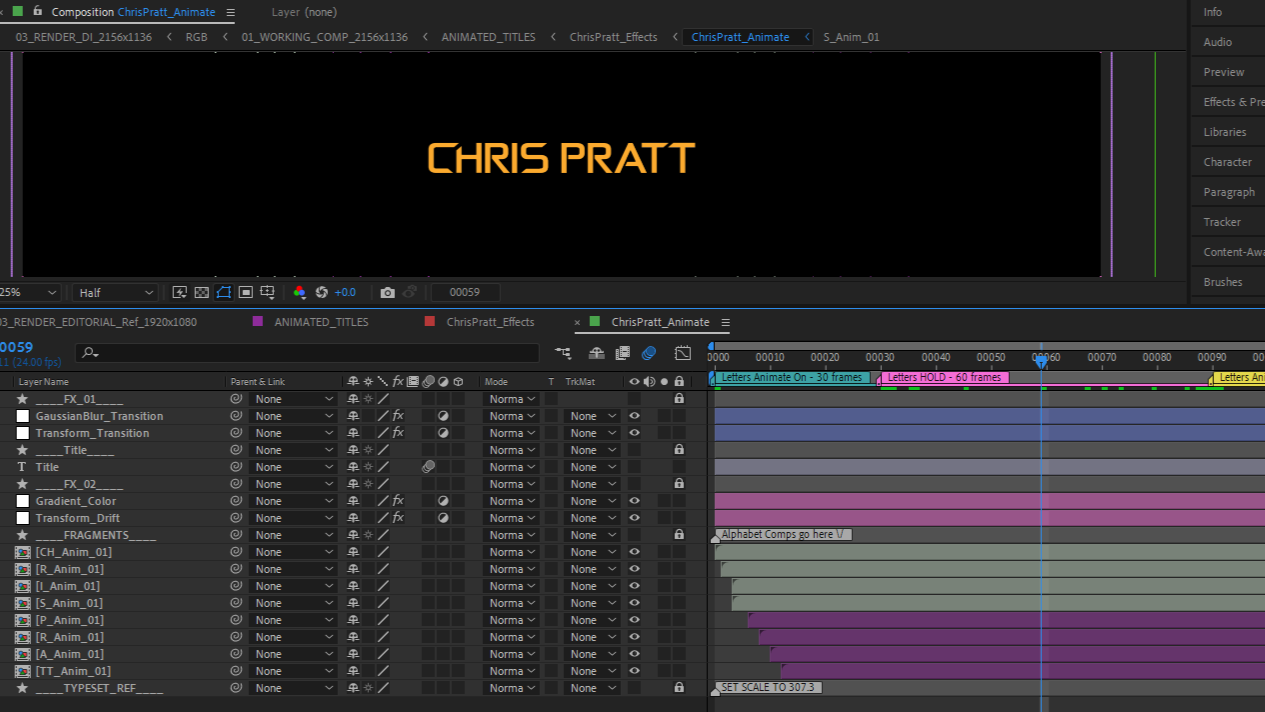This screenshot has width=1265, height=712.
Task: Select RGB in the comp navigator
Action: point(196,37)
